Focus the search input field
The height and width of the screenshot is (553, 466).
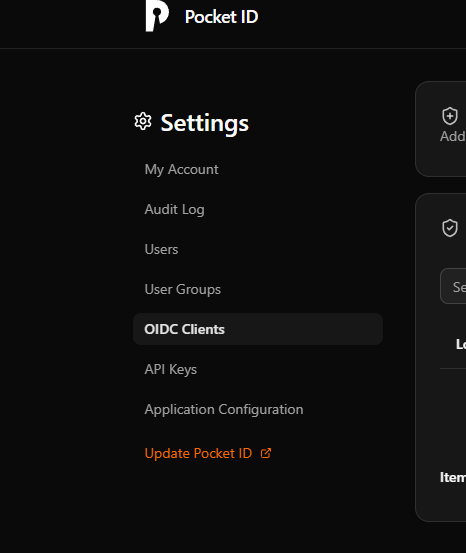click(453, 286)
